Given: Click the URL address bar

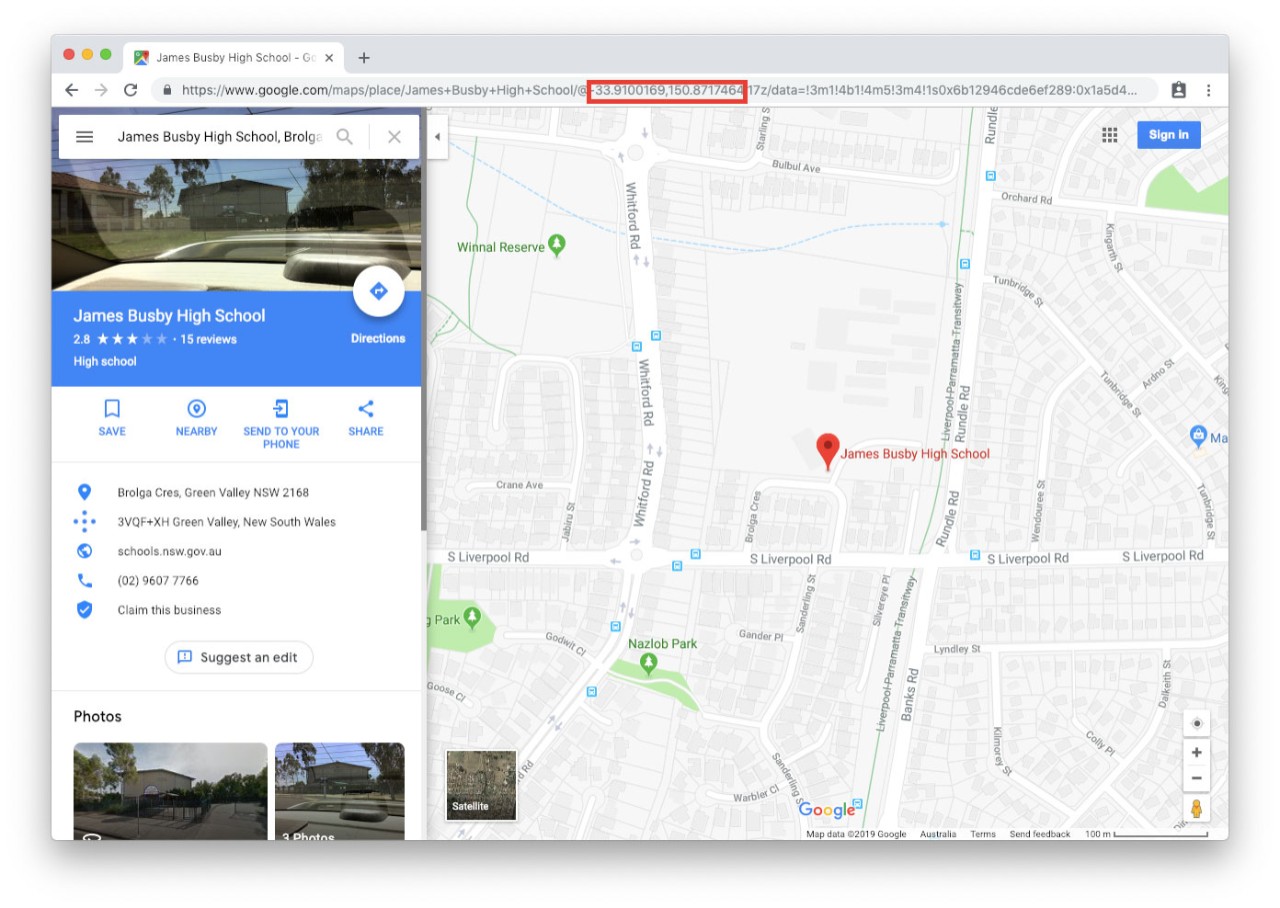Looking at the screenshot, I should pyautogui.click(x=655, y=90).
